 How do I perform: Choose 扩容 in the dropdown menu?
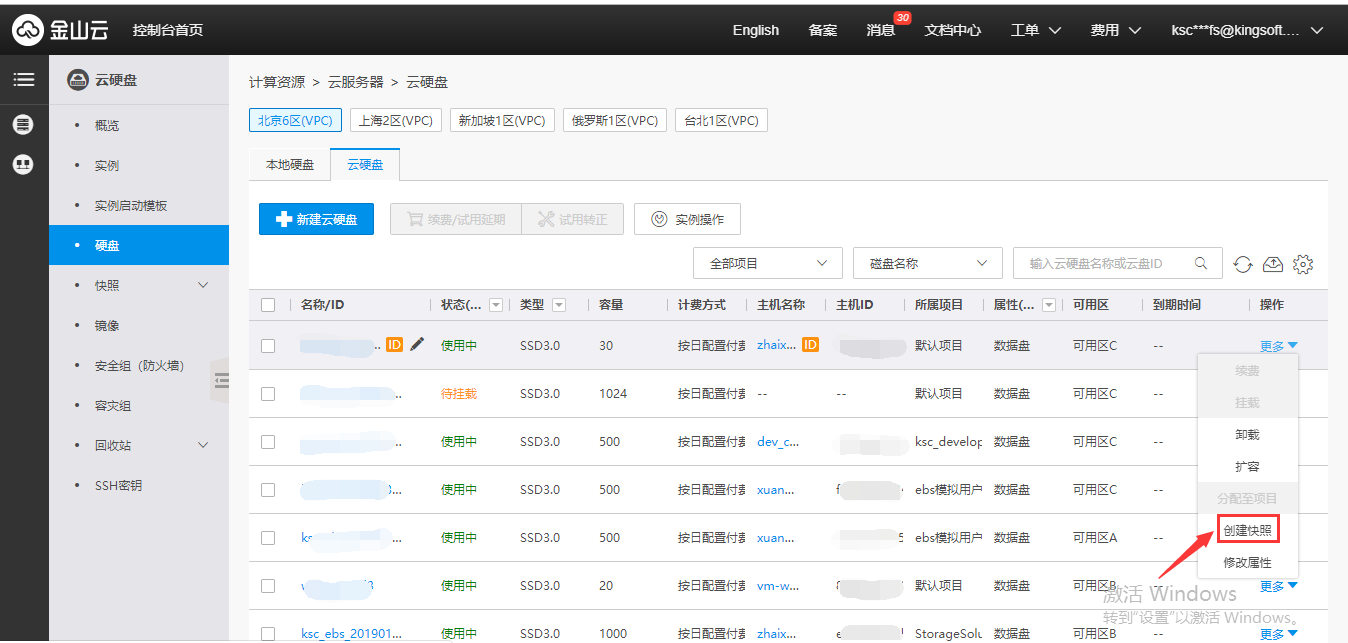coord(1248,467)
